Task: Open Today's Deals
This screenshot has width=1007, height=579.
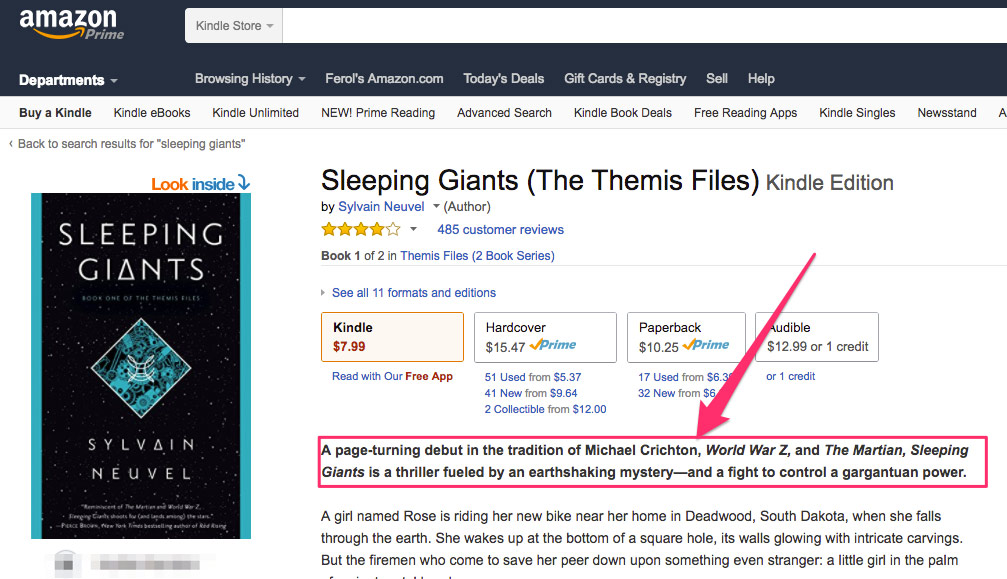Action: tap(504, 79)
